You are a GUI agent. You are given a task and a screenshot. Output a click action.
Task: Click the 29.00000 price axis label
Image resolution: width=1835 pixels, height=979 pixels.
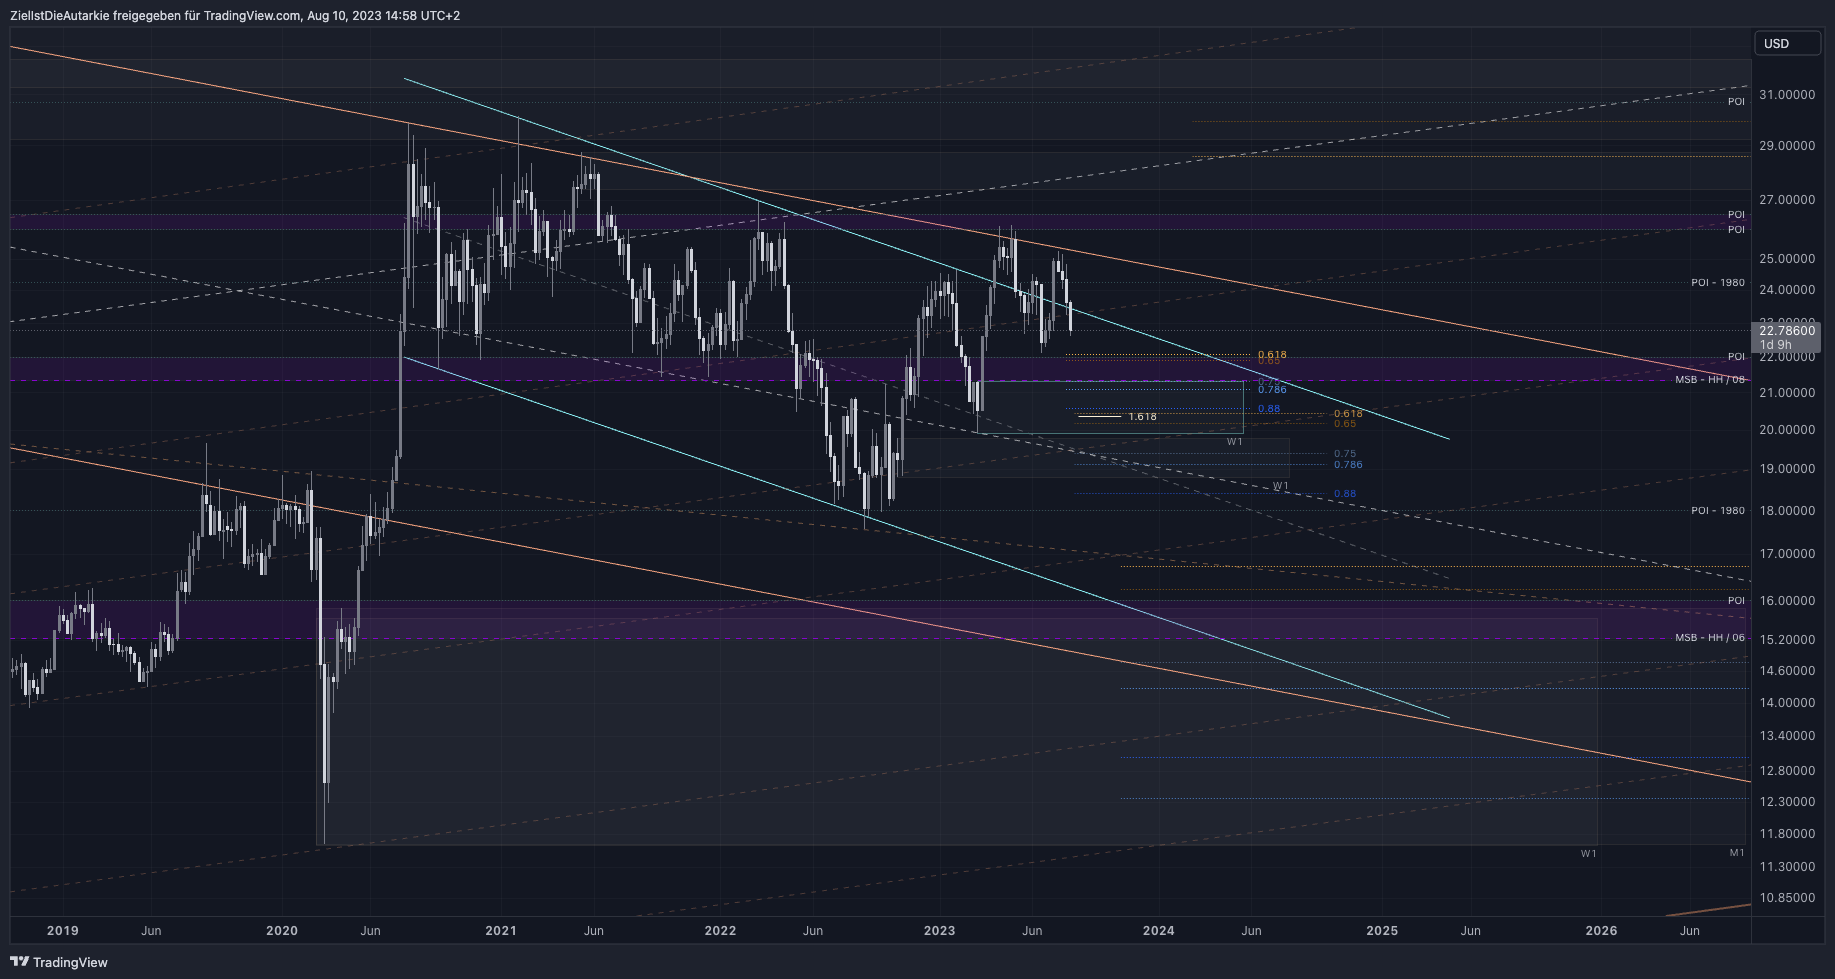point(1787,146)
